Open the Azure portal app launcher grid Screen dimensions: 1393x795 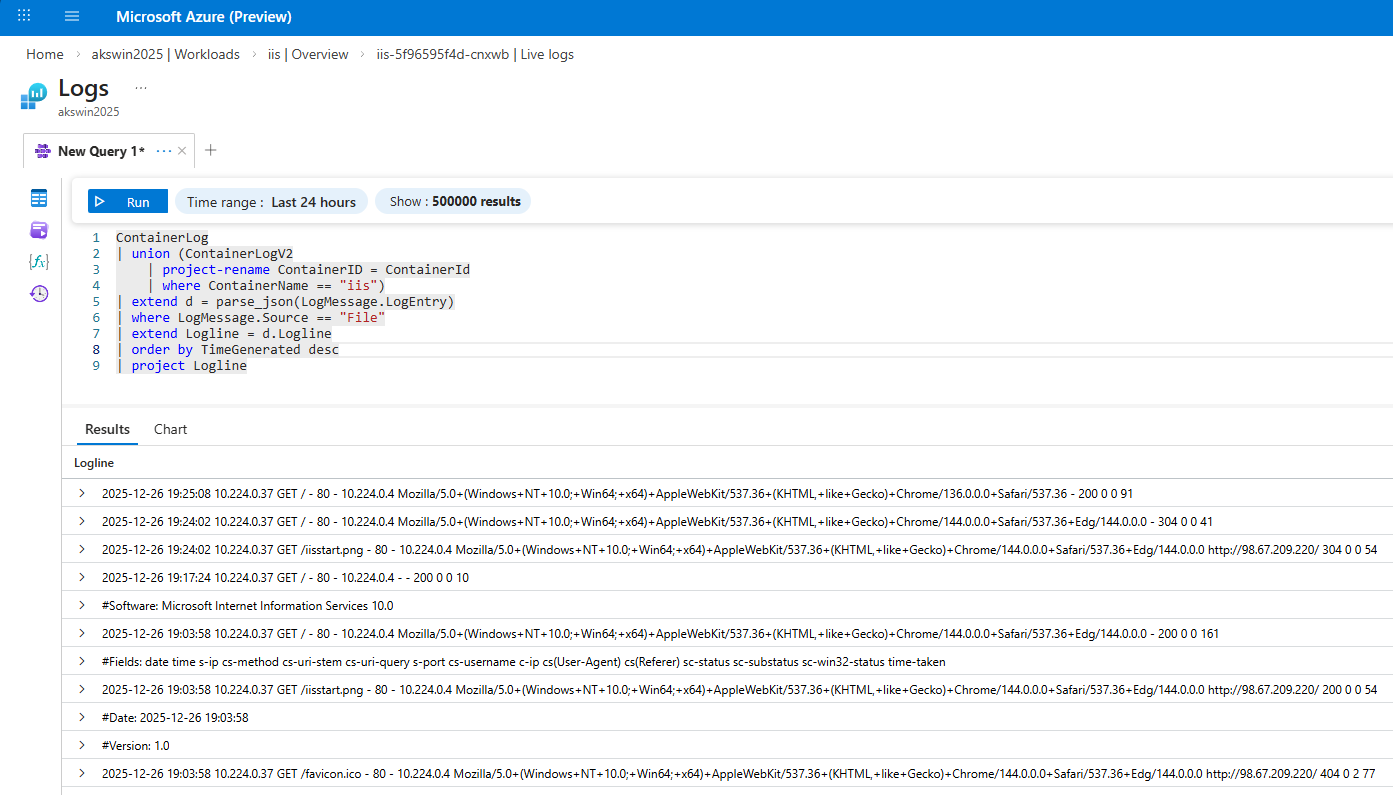pos(22,16)
